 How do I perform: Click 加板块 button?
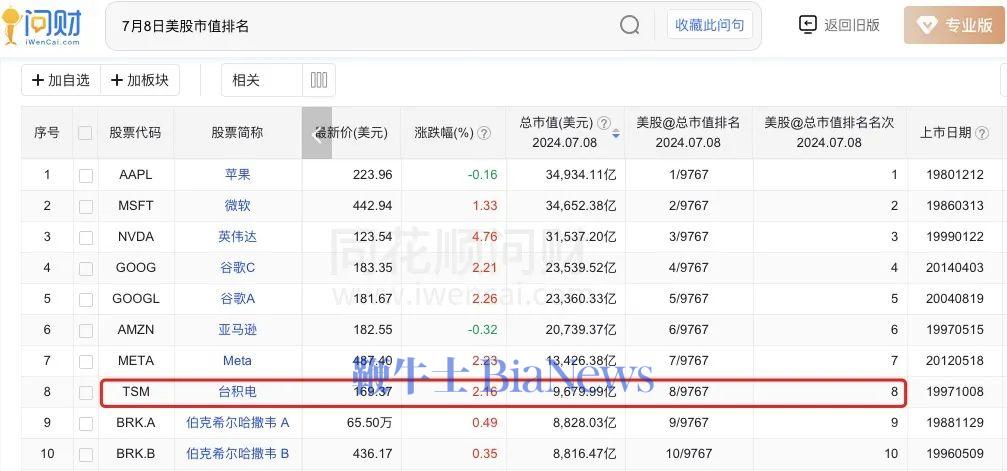140,80
